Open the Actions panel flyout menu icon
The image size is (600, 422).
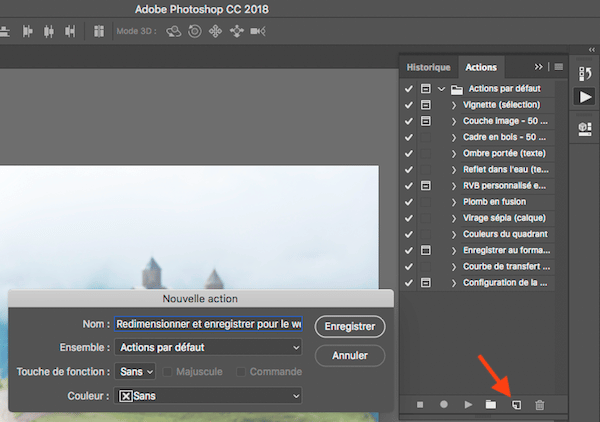559,67
